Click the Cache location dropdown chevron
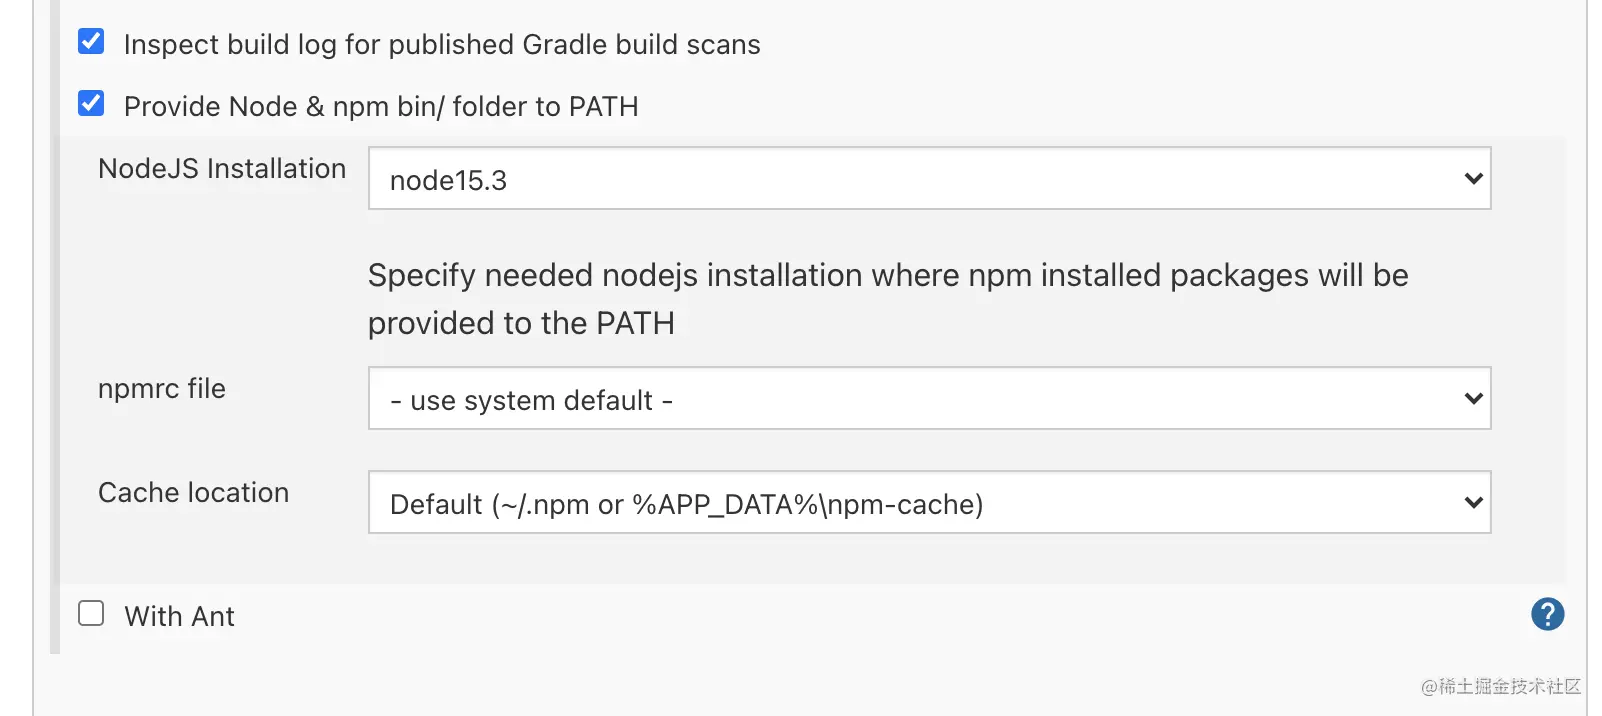 tap(1473, 503)
